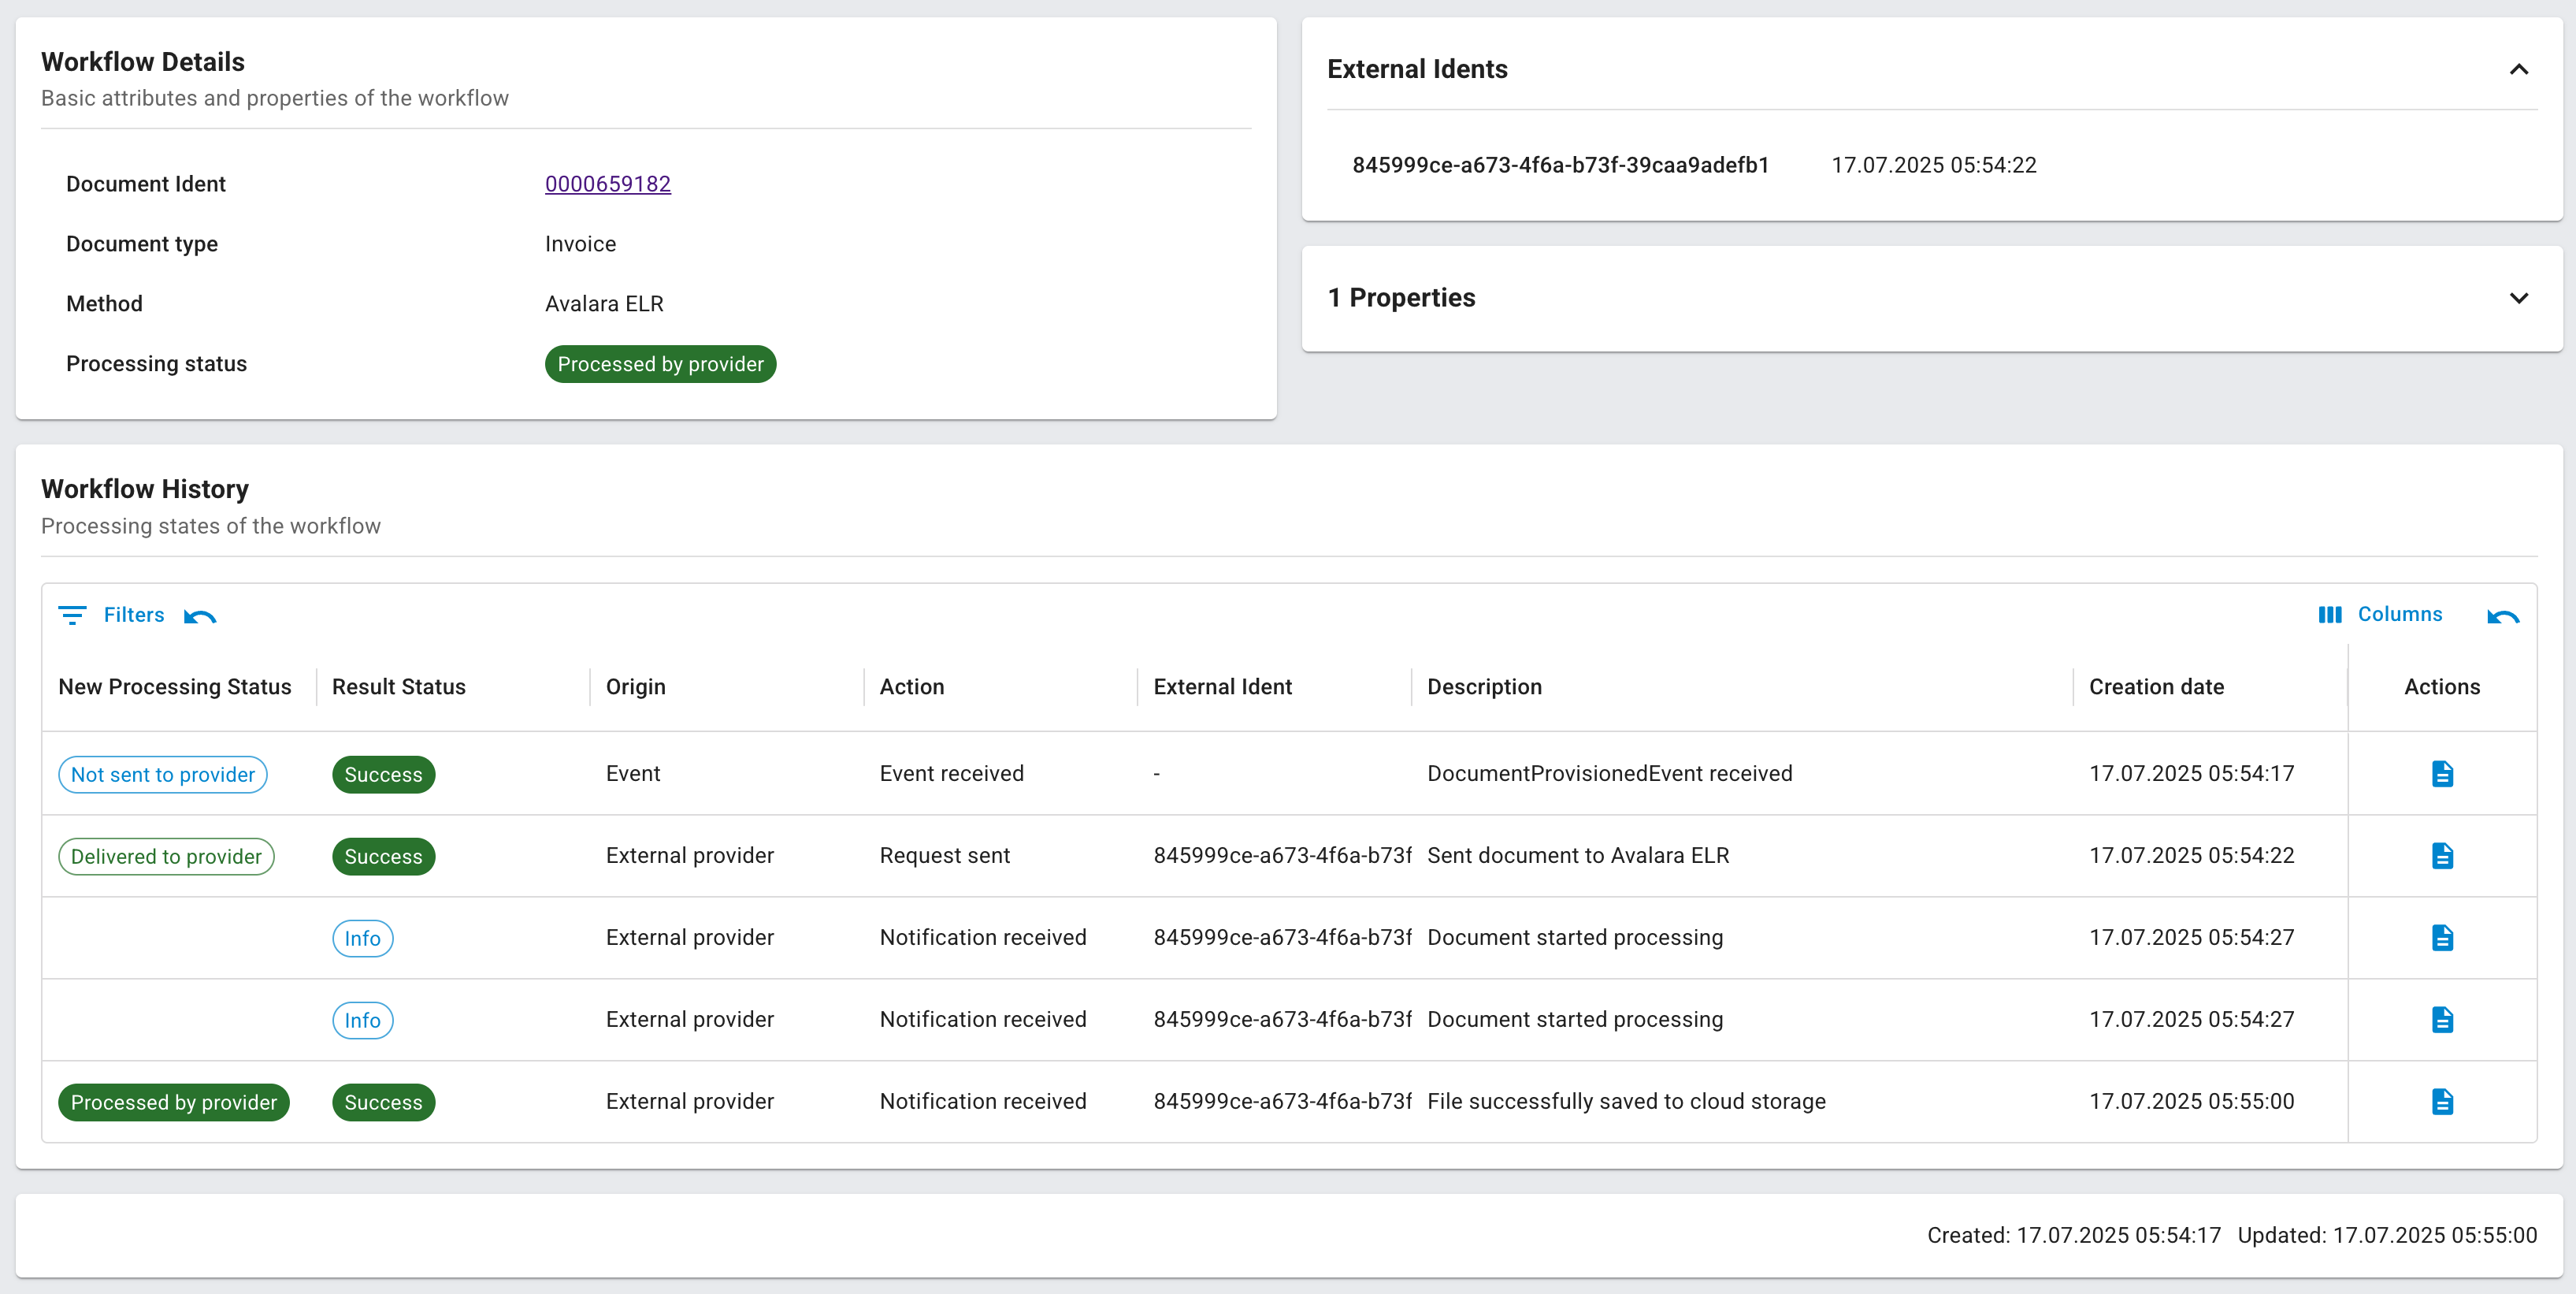Click Avalara ELR method value
The image size is (2576, 1294).
(605, 304)
